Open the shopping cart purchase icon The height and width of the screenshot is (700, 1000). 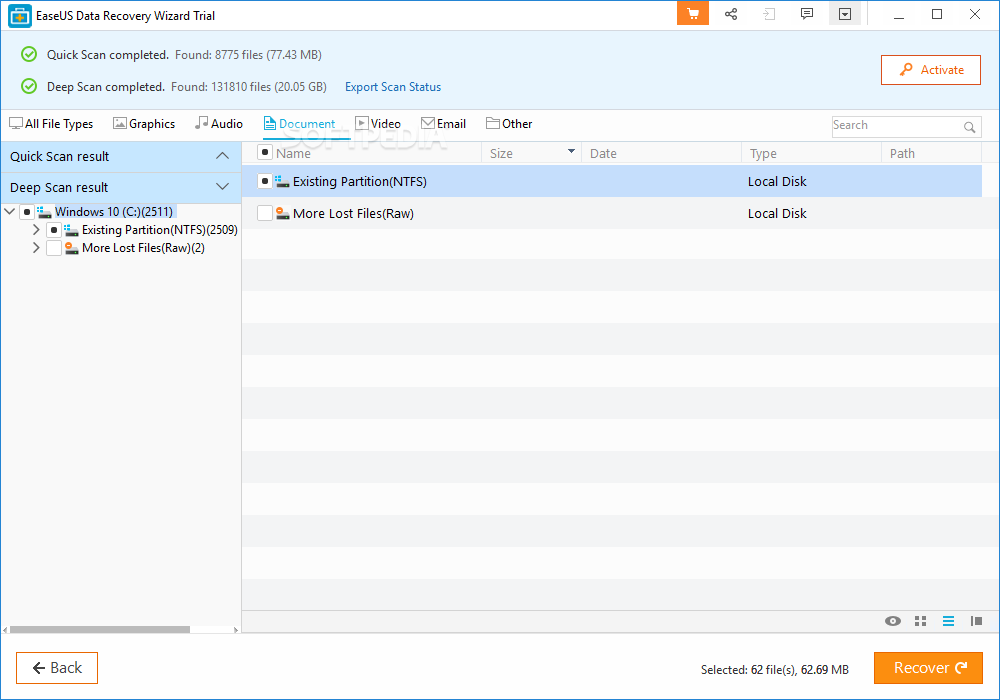point(693,14)
